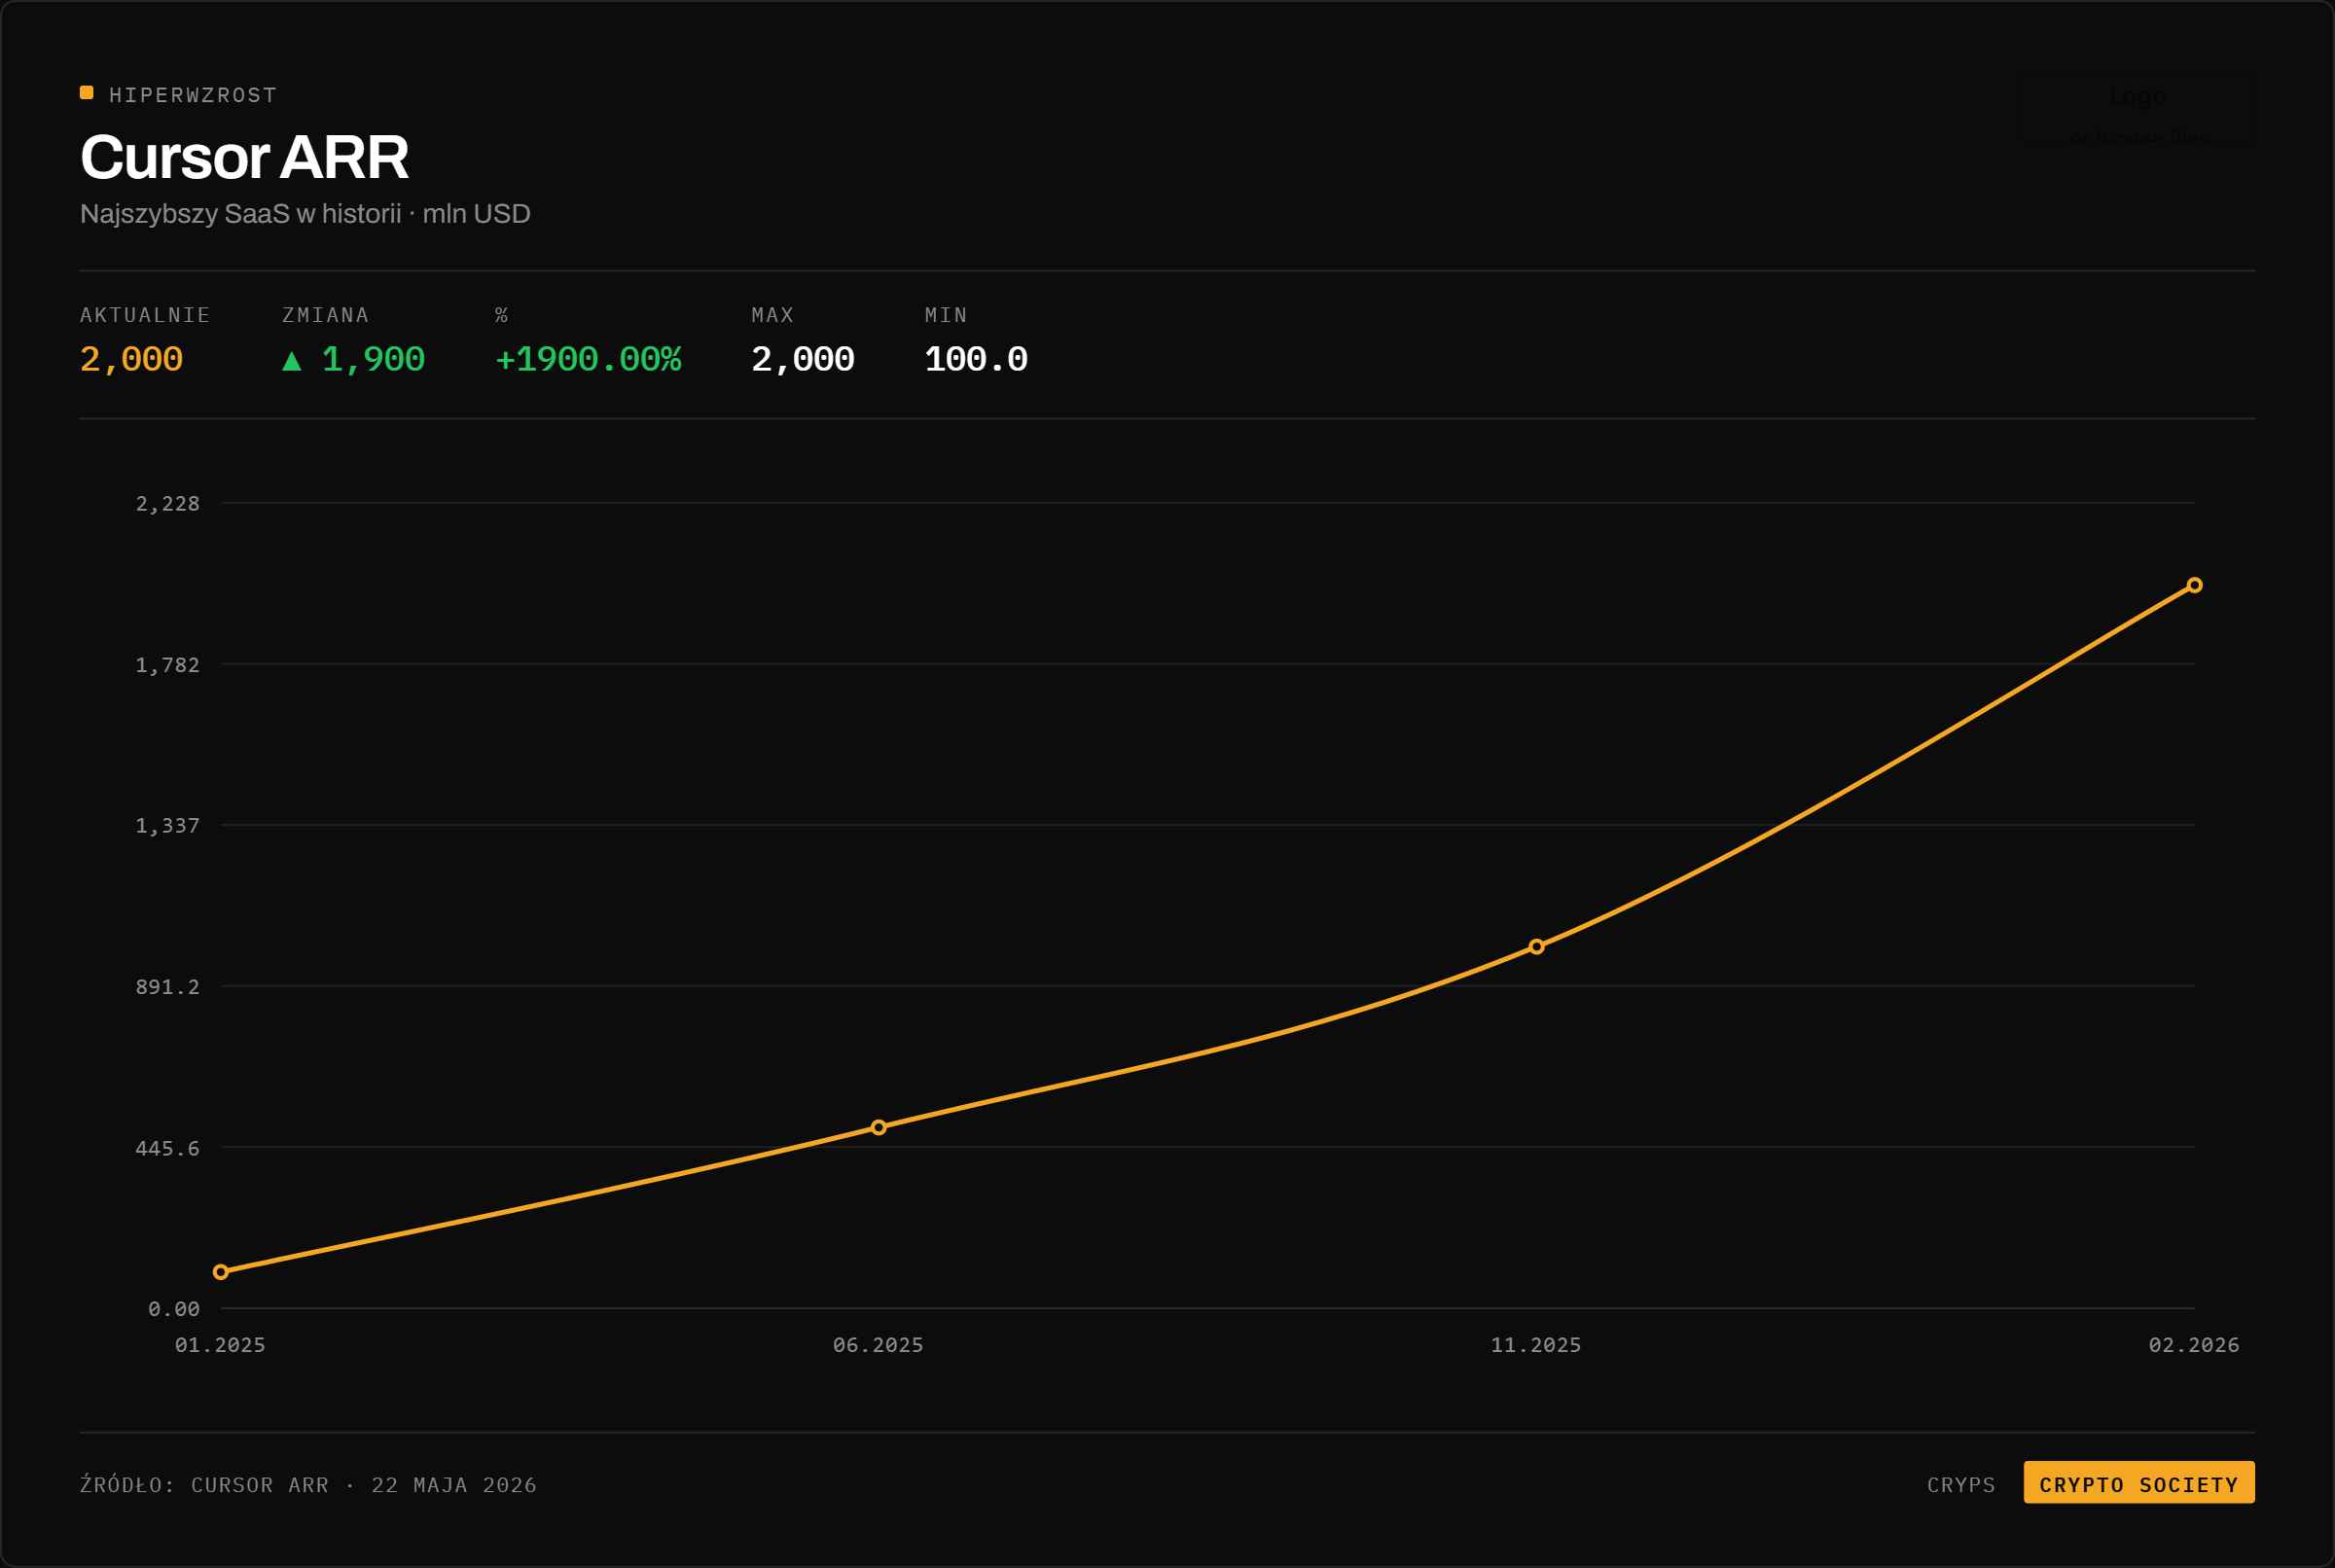Click the HIPERWZROST category label

(x=193, y=95)
